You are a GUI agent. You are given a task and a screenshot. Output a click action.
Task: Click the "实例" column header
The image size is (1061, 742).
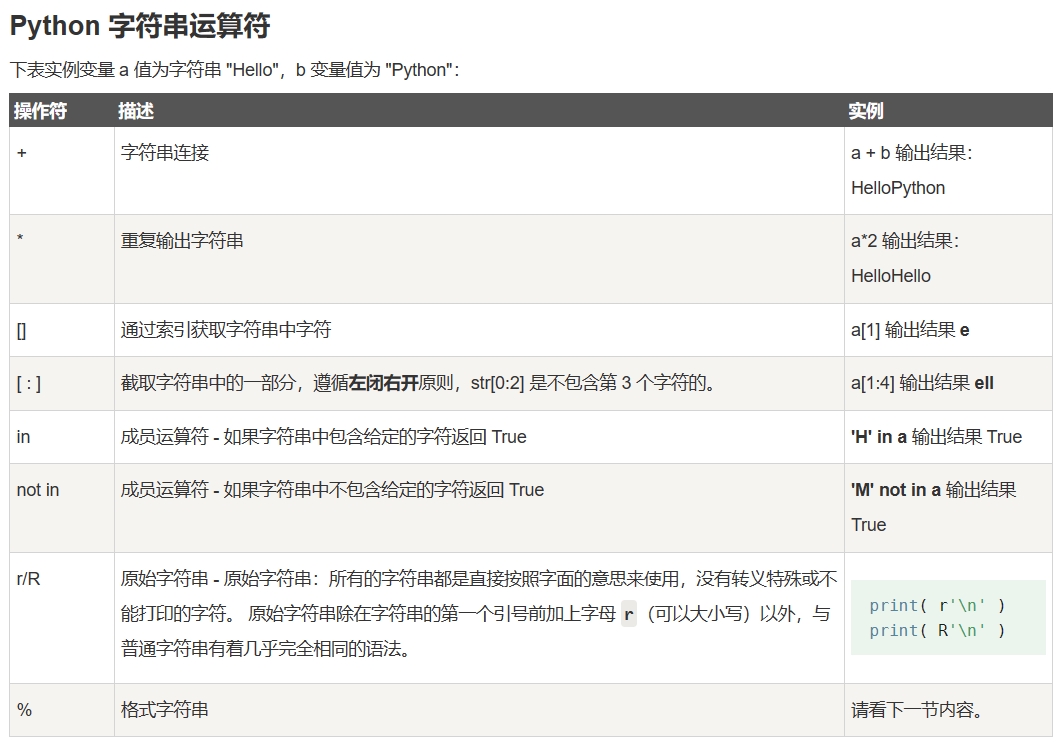[x=866, y=111]
